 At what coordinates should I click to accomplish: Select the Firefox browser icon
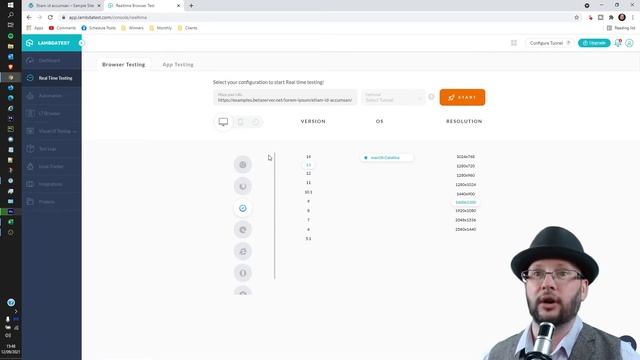[x=243, y=187]
